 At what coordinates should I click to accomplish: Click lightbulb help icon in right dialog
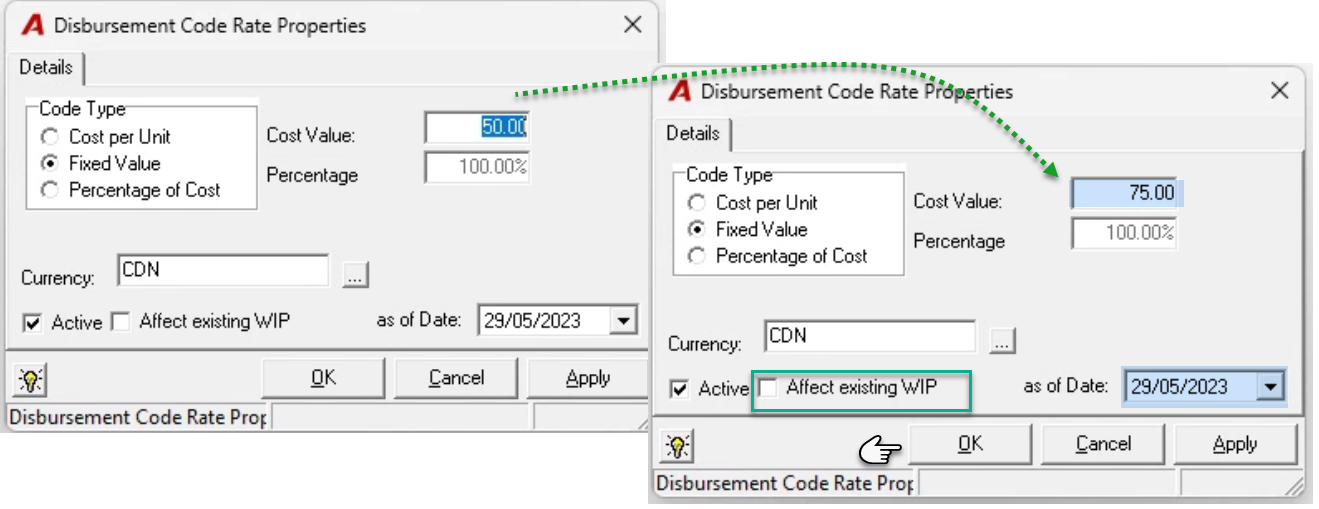pos(677,446)
